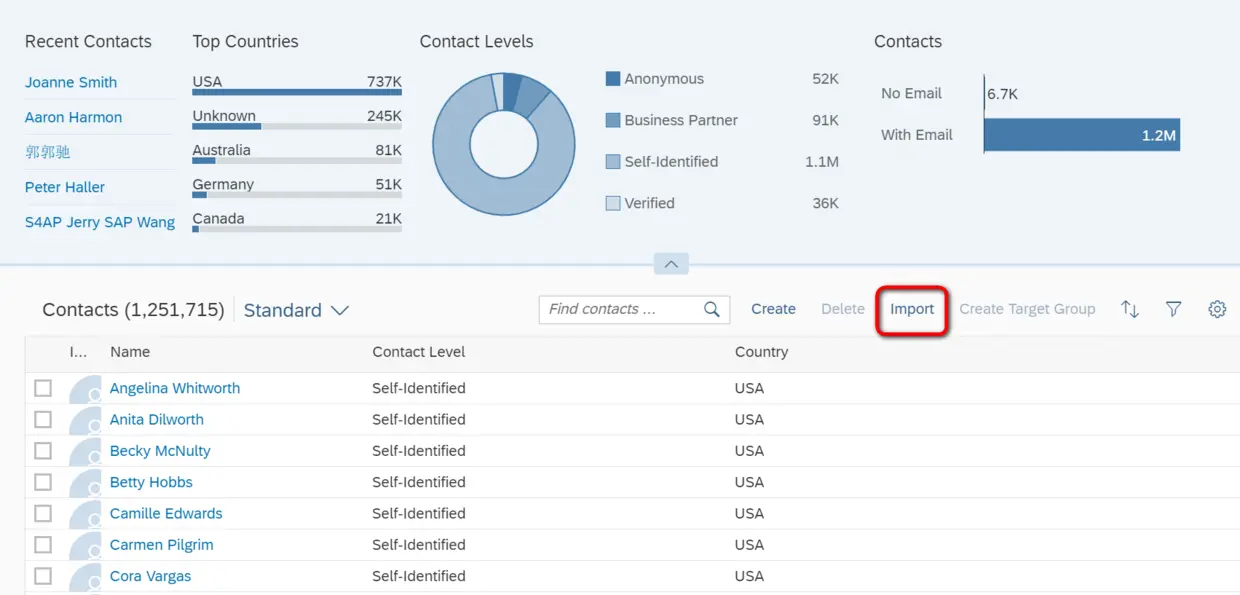Click Camille Edwards' avatar icon
The image size is (1240, 595).
(x=86, y=514)
